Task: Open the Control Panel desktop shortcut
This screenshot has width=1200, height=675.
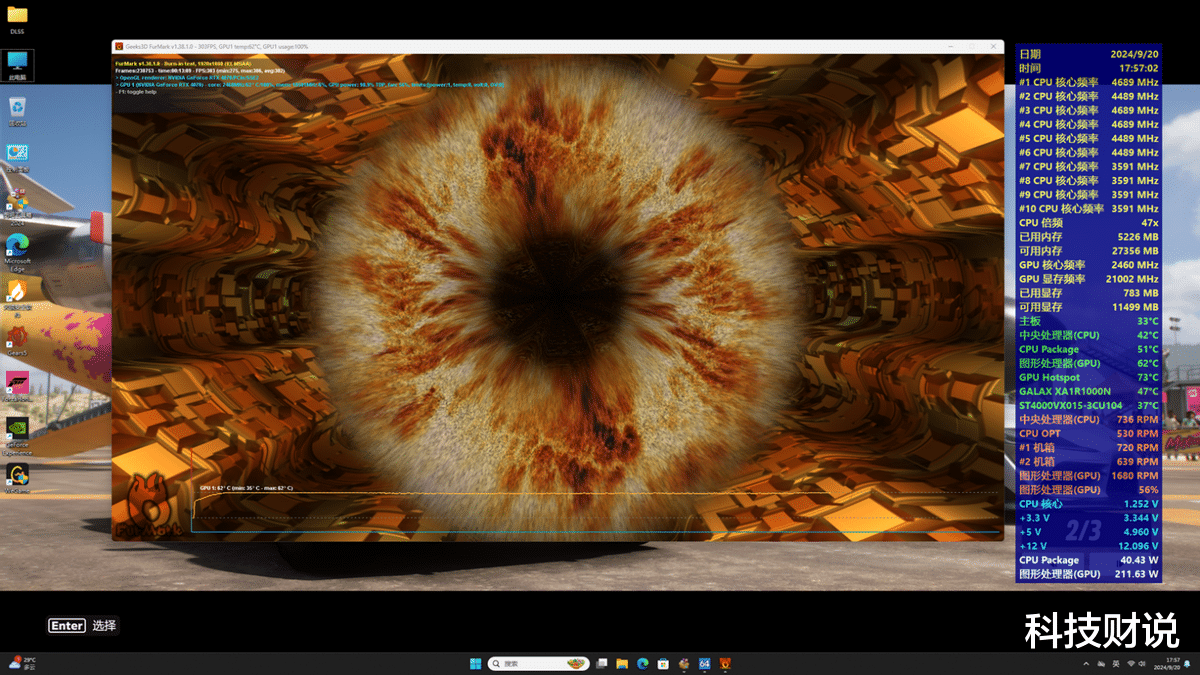Action: point(17,157)
